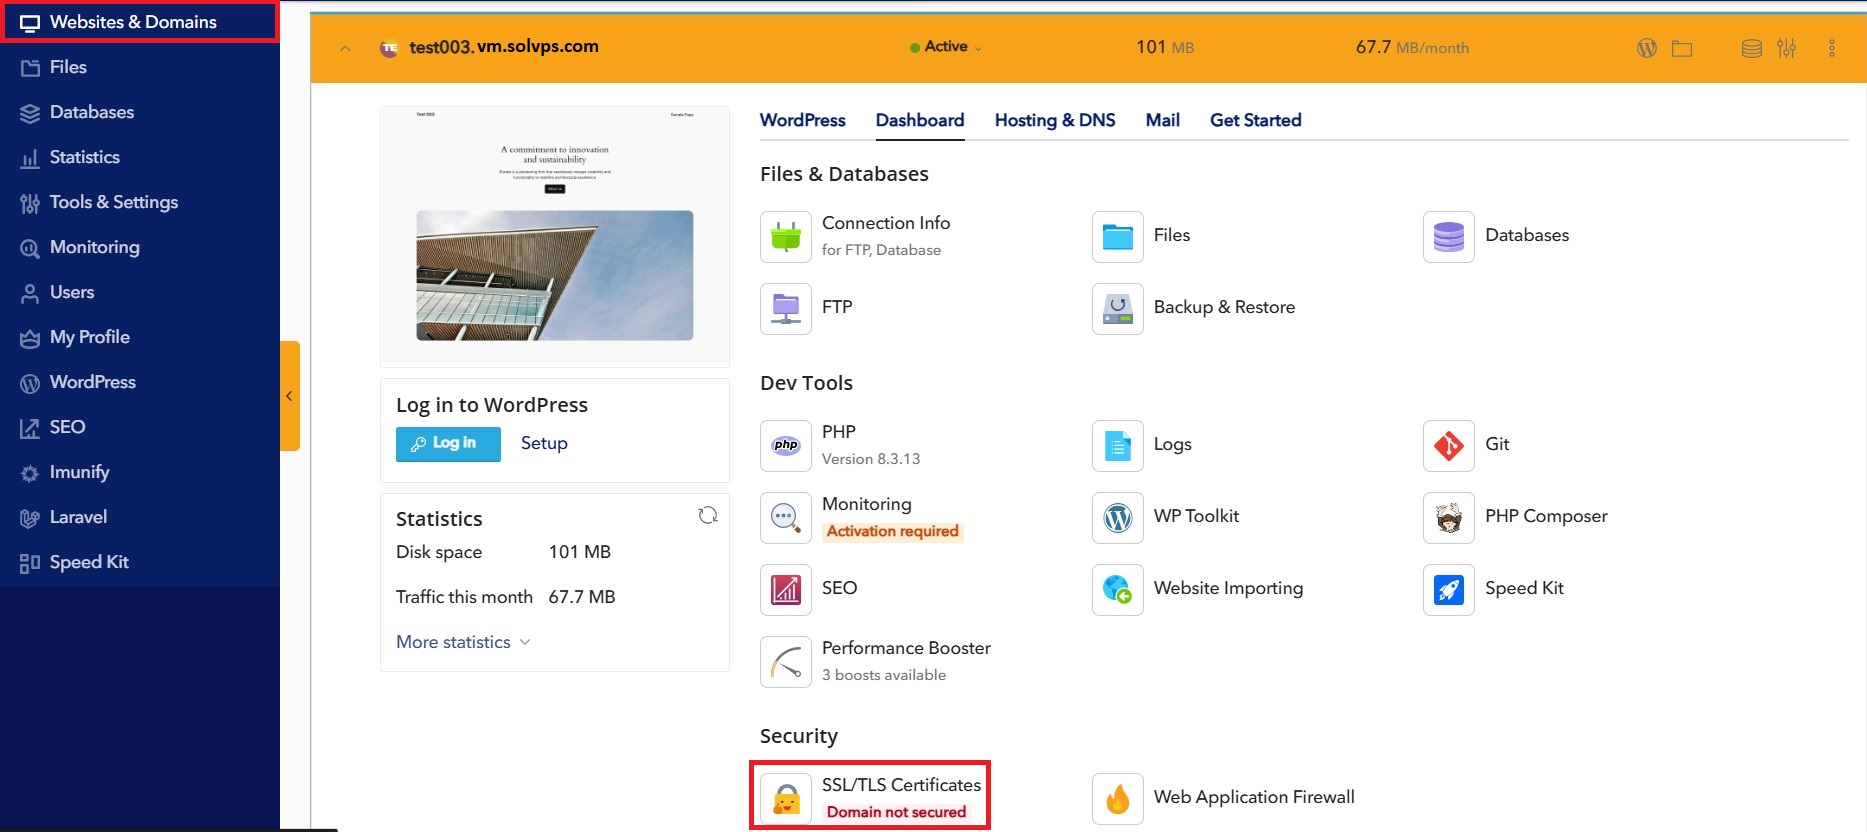Viewport: 1867px width, 832px height.
Task: Click Domain not secured label
Action: pyautogui.click(x=896, y=812)
